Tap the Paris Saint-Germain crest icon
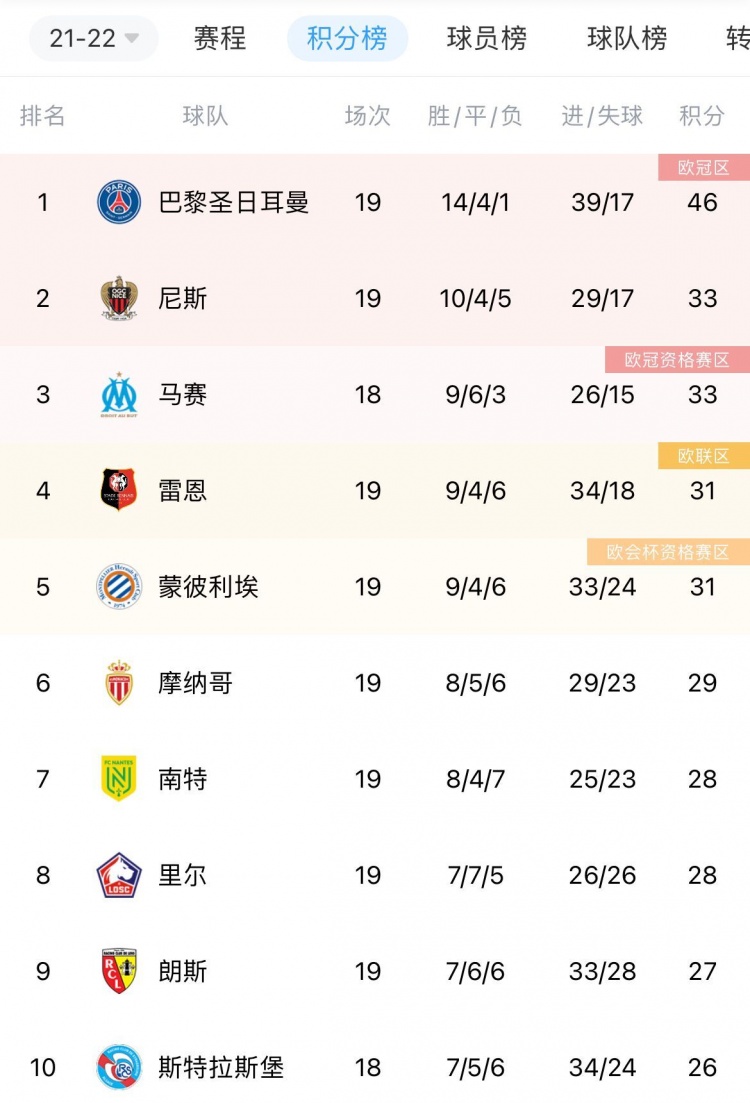The width and height of the screenshot is (750, 1103). 119,202
